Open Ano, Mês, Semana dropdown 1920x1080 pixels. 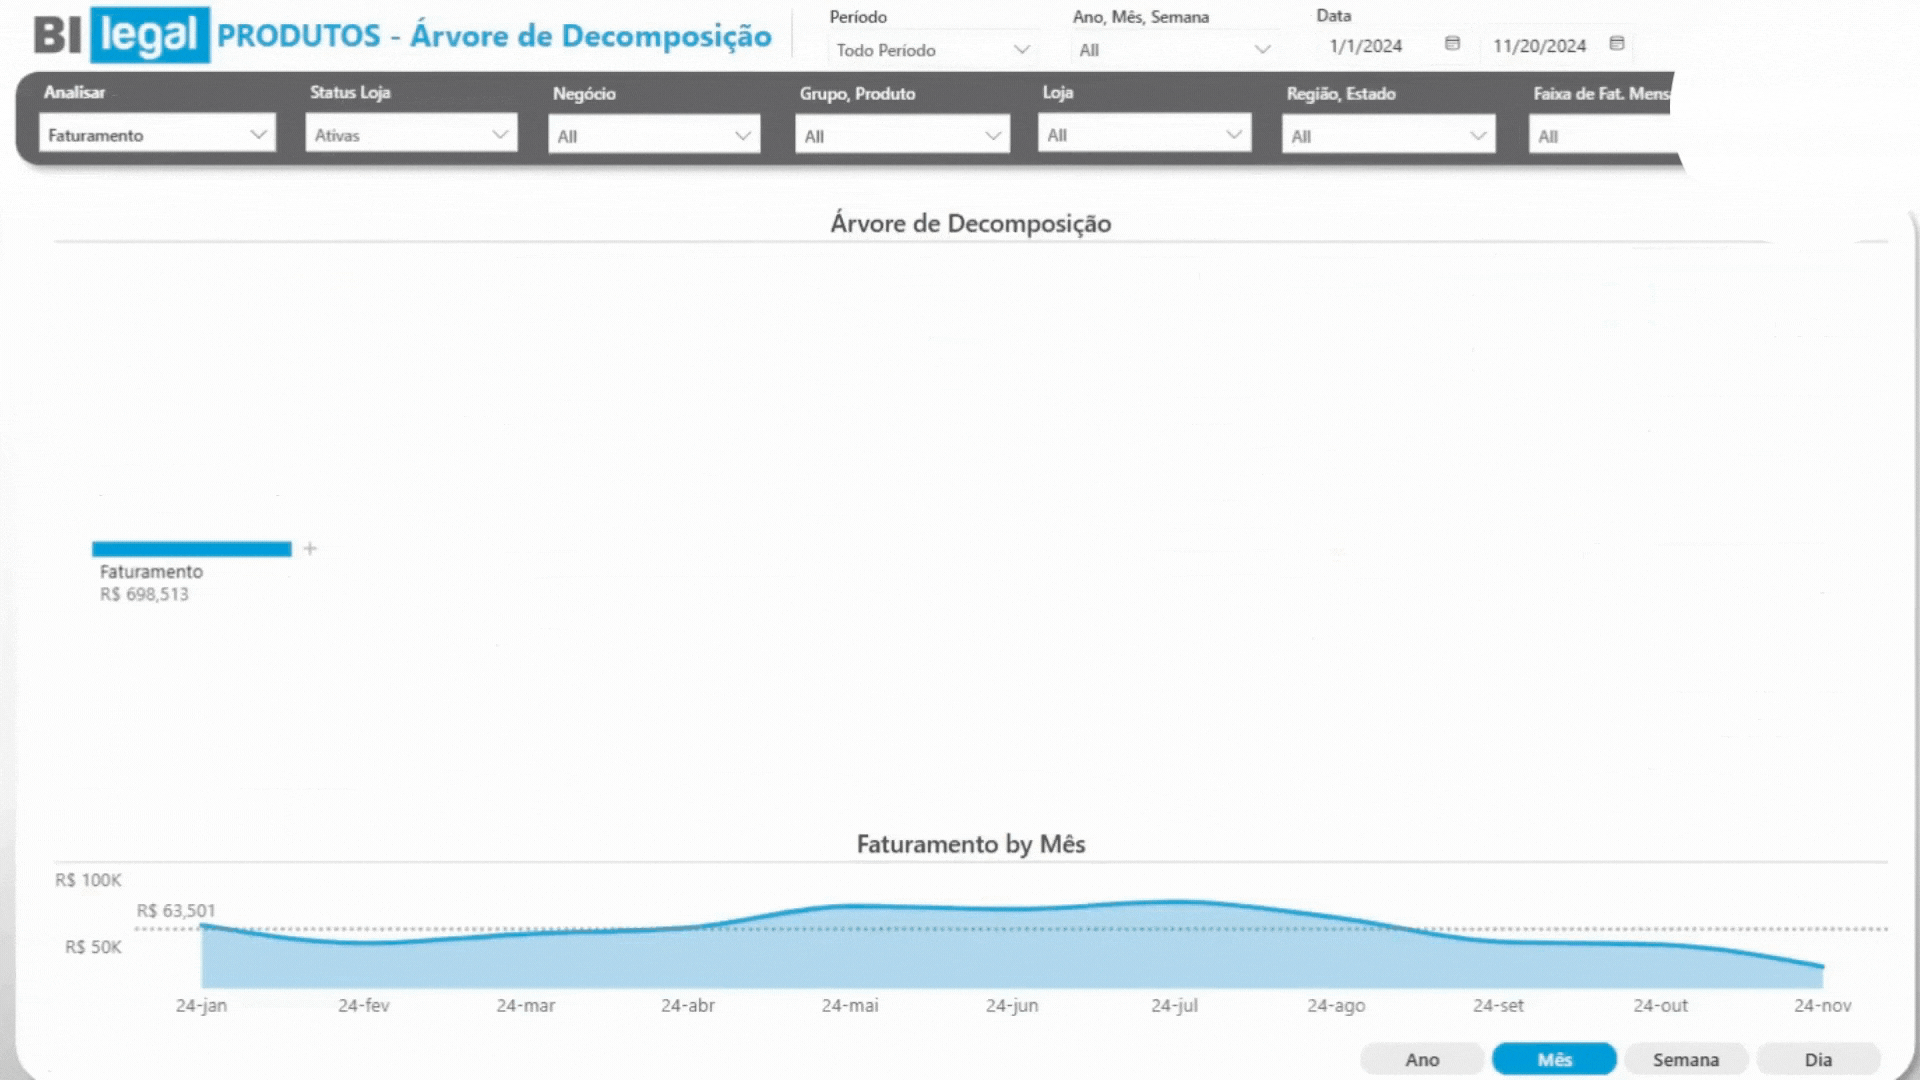(1174, 50)
